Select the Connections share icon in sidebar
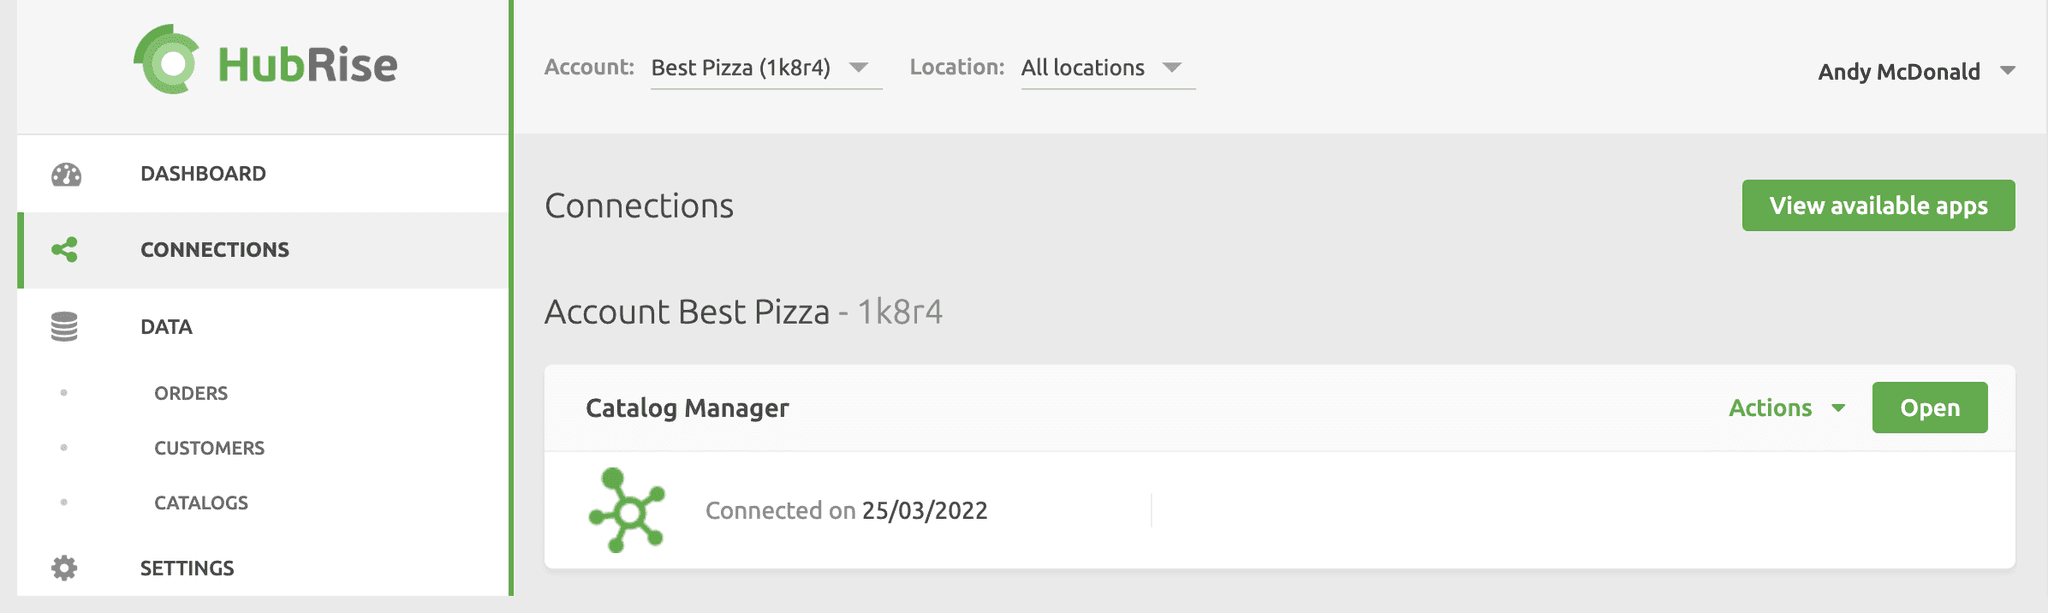2048x613 pixels. (65, 250)
